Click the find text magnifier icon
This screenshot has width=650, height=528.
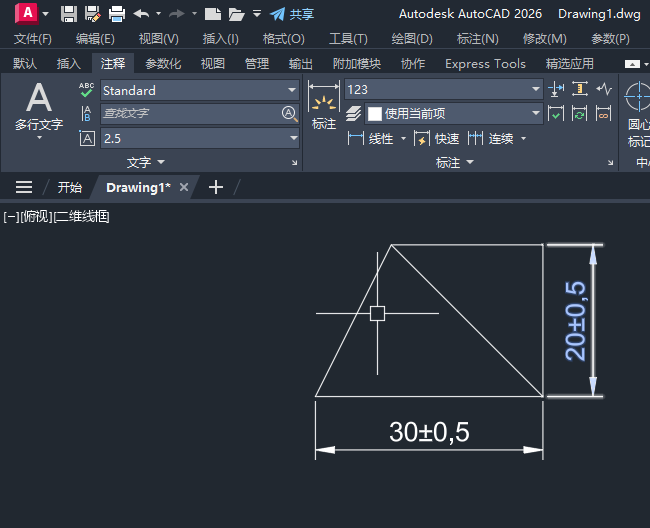coord(289,113)
